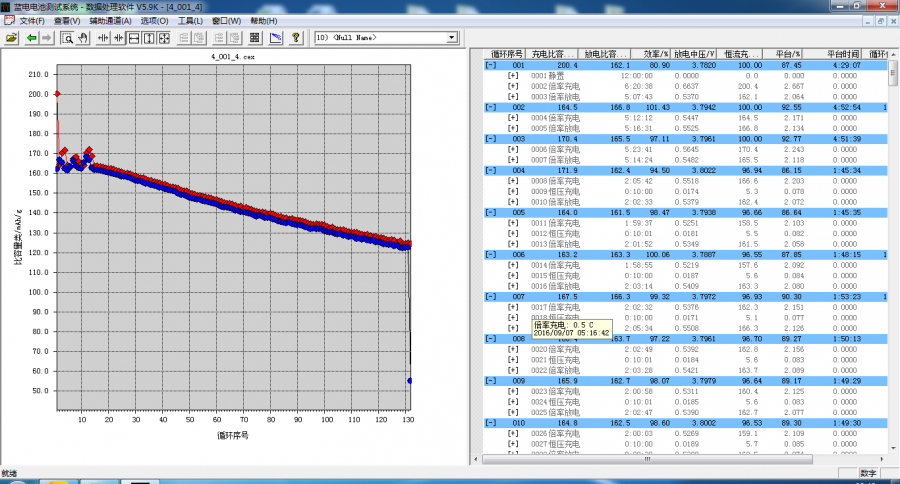Expand step 0001 静置 details

pos(513,75)
